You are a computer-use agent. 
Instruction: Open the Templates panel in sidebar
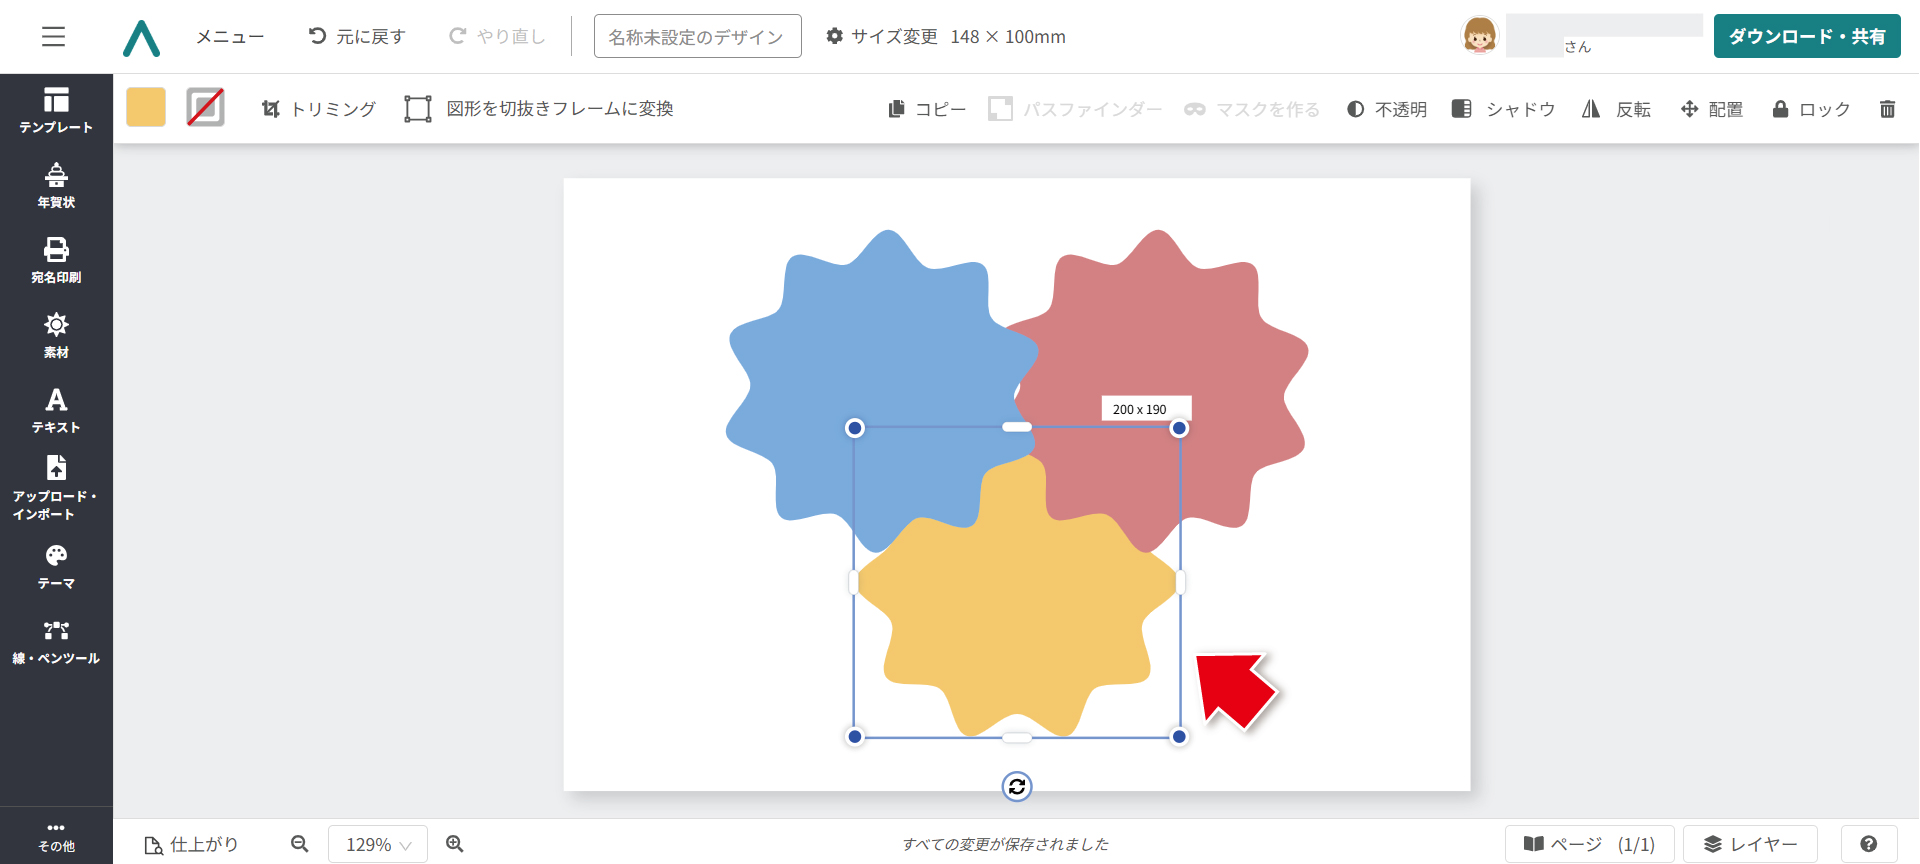pyautogui.click(x=56, y=110)
